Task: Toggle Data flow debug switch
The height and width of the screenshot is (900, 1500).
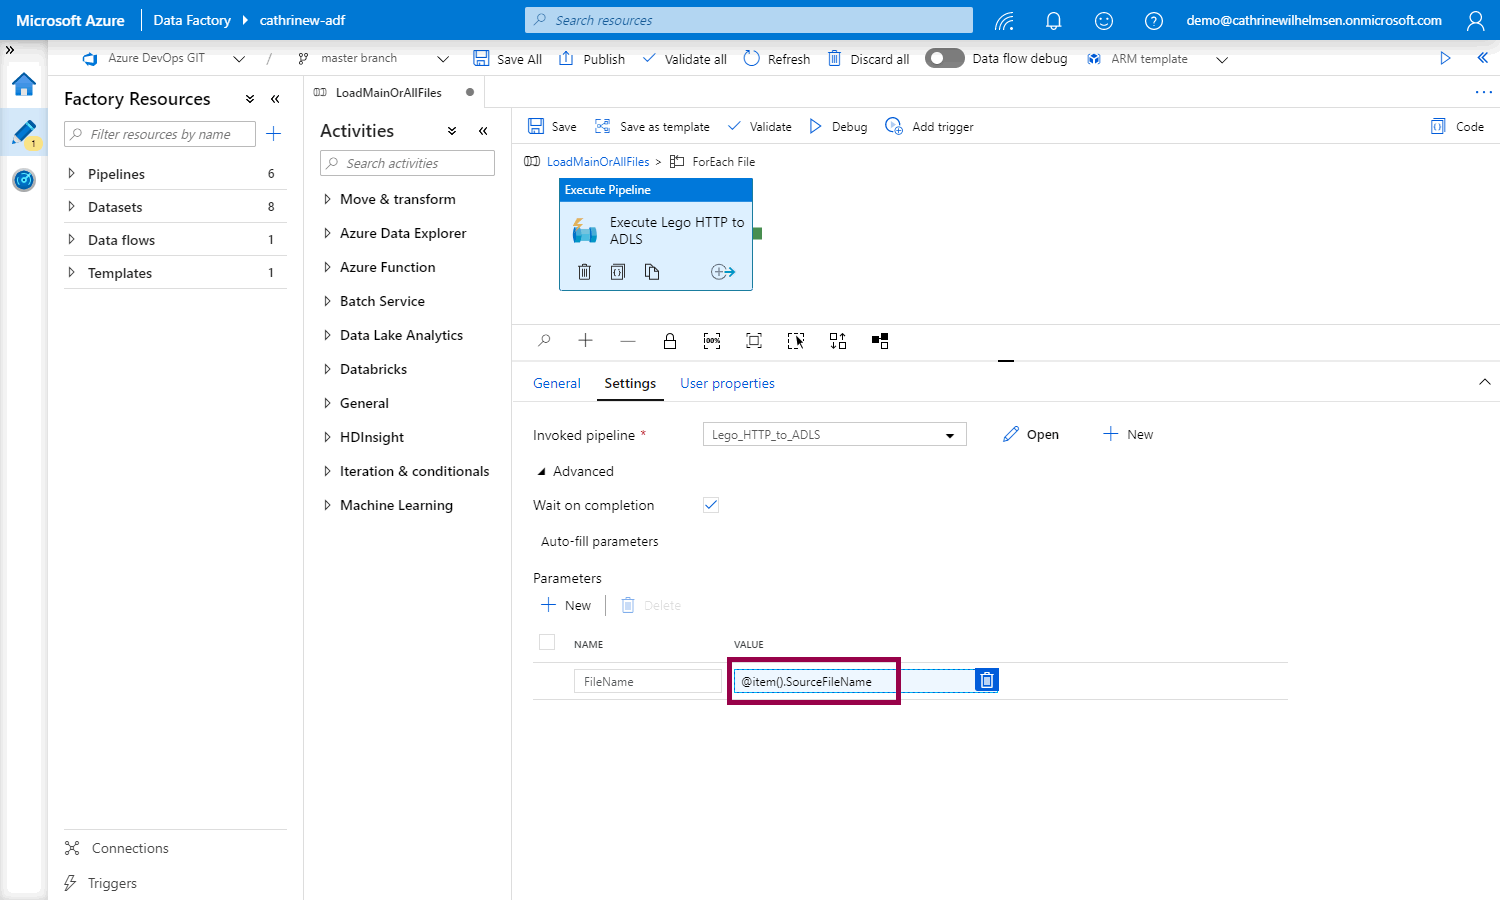Action: 944,58
